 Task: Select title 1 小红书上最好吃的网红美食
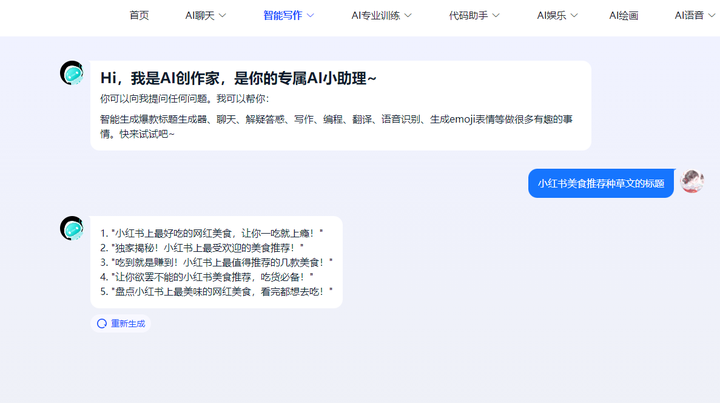pos(212,233)
